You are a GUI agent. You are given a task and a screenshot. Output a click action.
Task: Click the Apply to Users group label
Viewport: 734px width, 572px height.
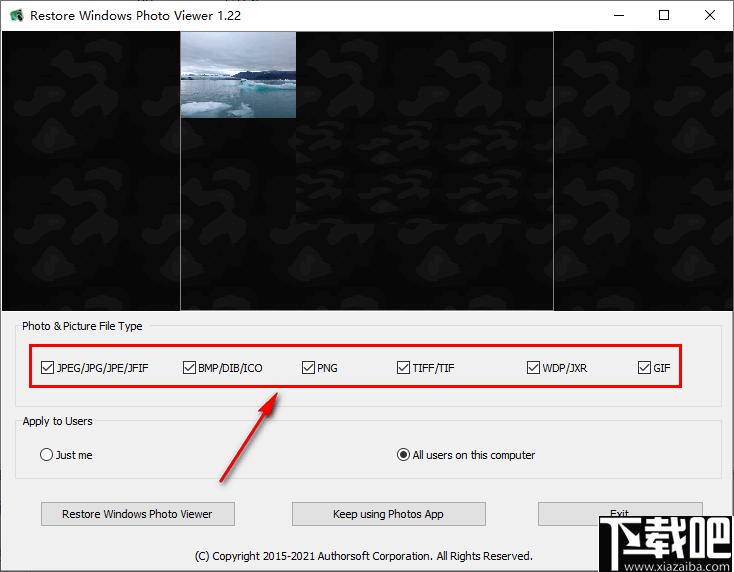tap(58, 421)
